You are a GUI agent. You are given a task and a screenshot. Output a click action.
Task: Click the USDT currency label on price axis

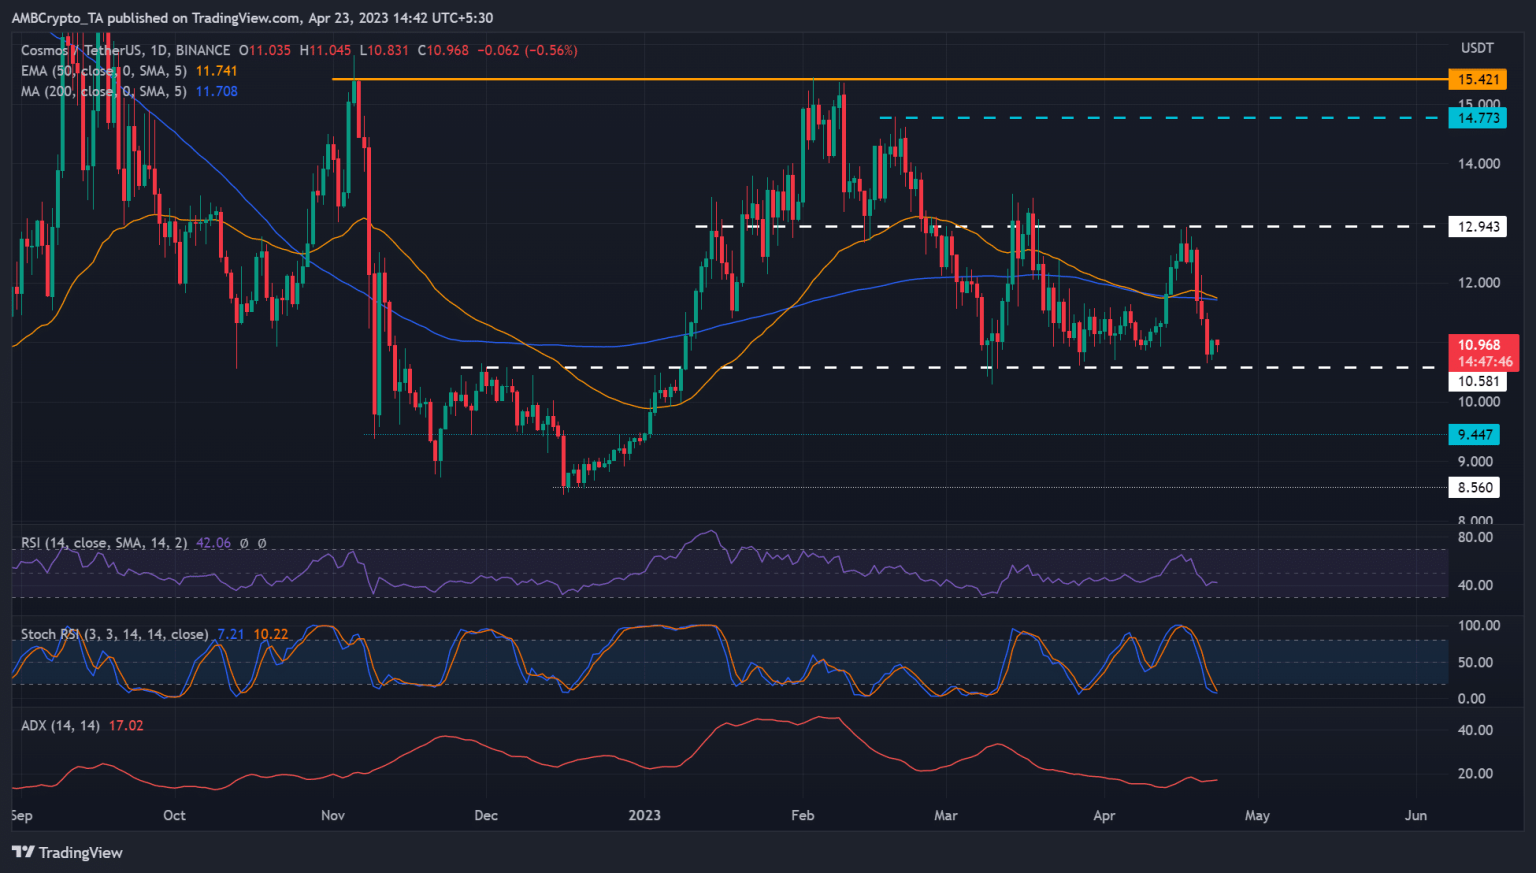tap(1476, 48)
